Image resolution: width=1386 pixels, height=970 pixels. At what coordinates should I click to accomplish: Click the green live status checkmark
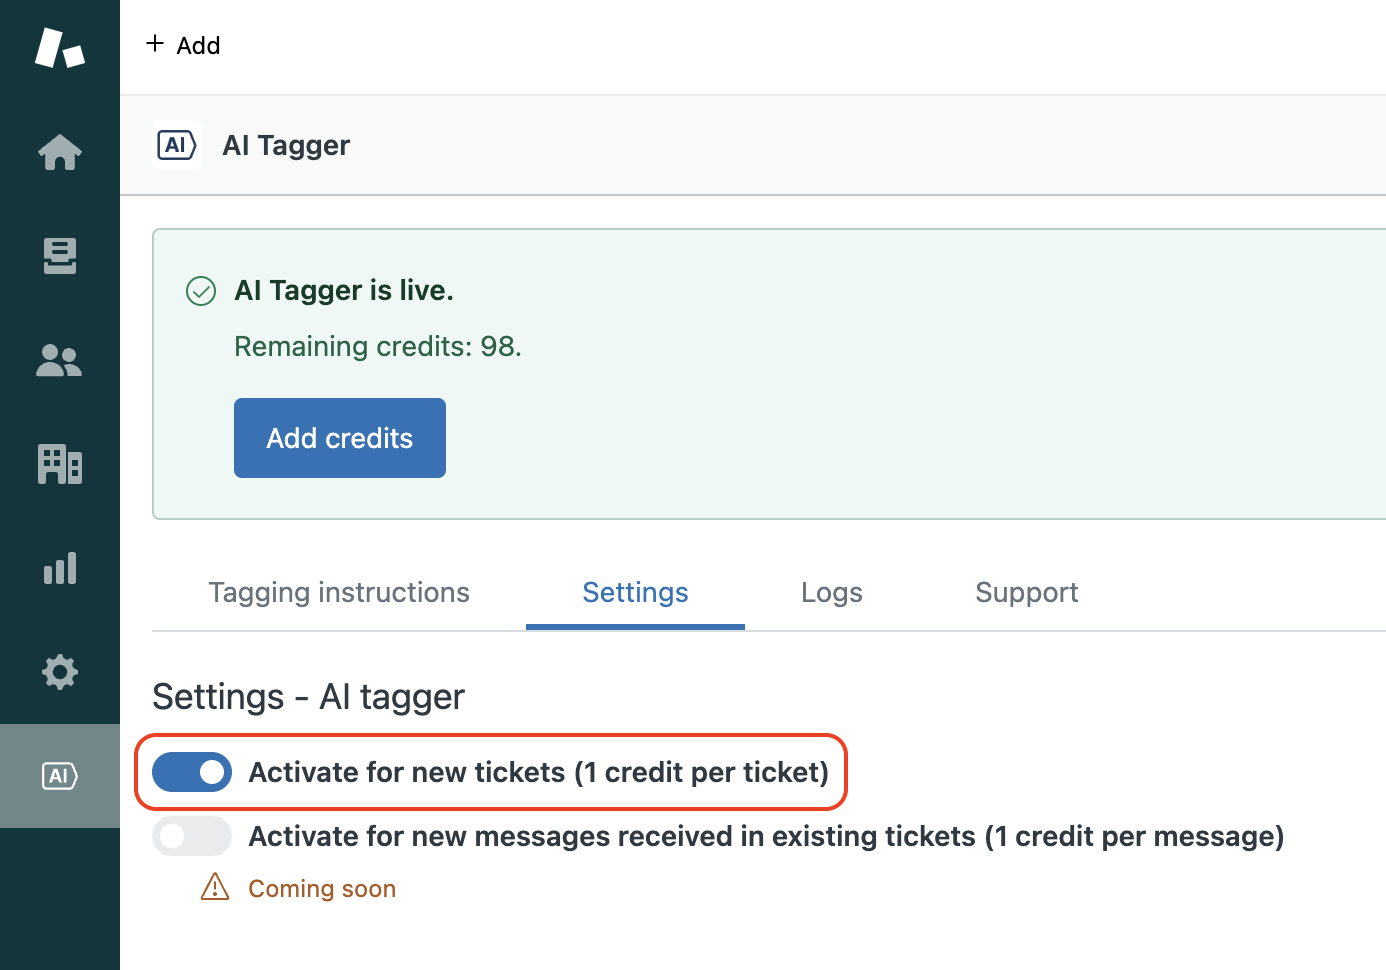coord(201,291)
